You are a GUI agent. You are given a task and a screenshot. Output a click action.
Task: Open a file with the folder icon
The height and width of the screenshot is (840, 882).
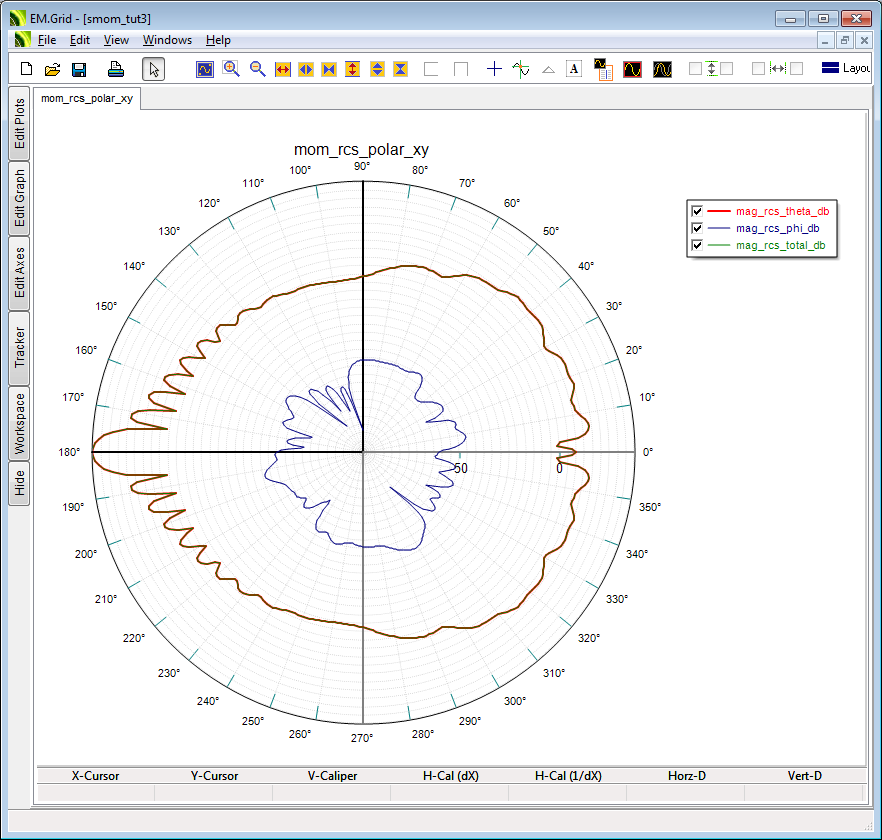pos(53,69)
